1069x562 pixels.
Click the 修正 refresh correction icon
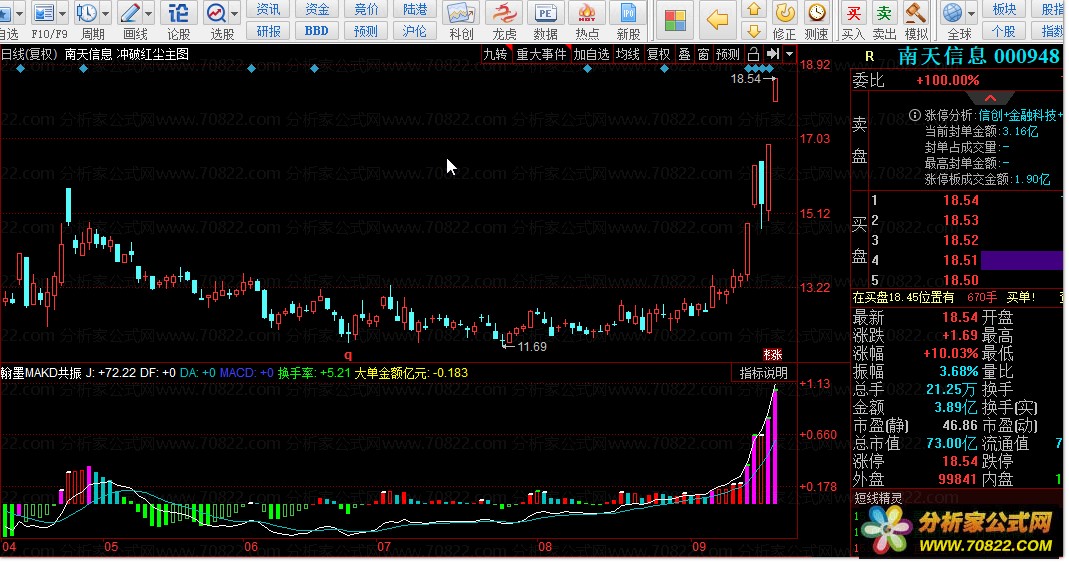click(x=785, y=13)
